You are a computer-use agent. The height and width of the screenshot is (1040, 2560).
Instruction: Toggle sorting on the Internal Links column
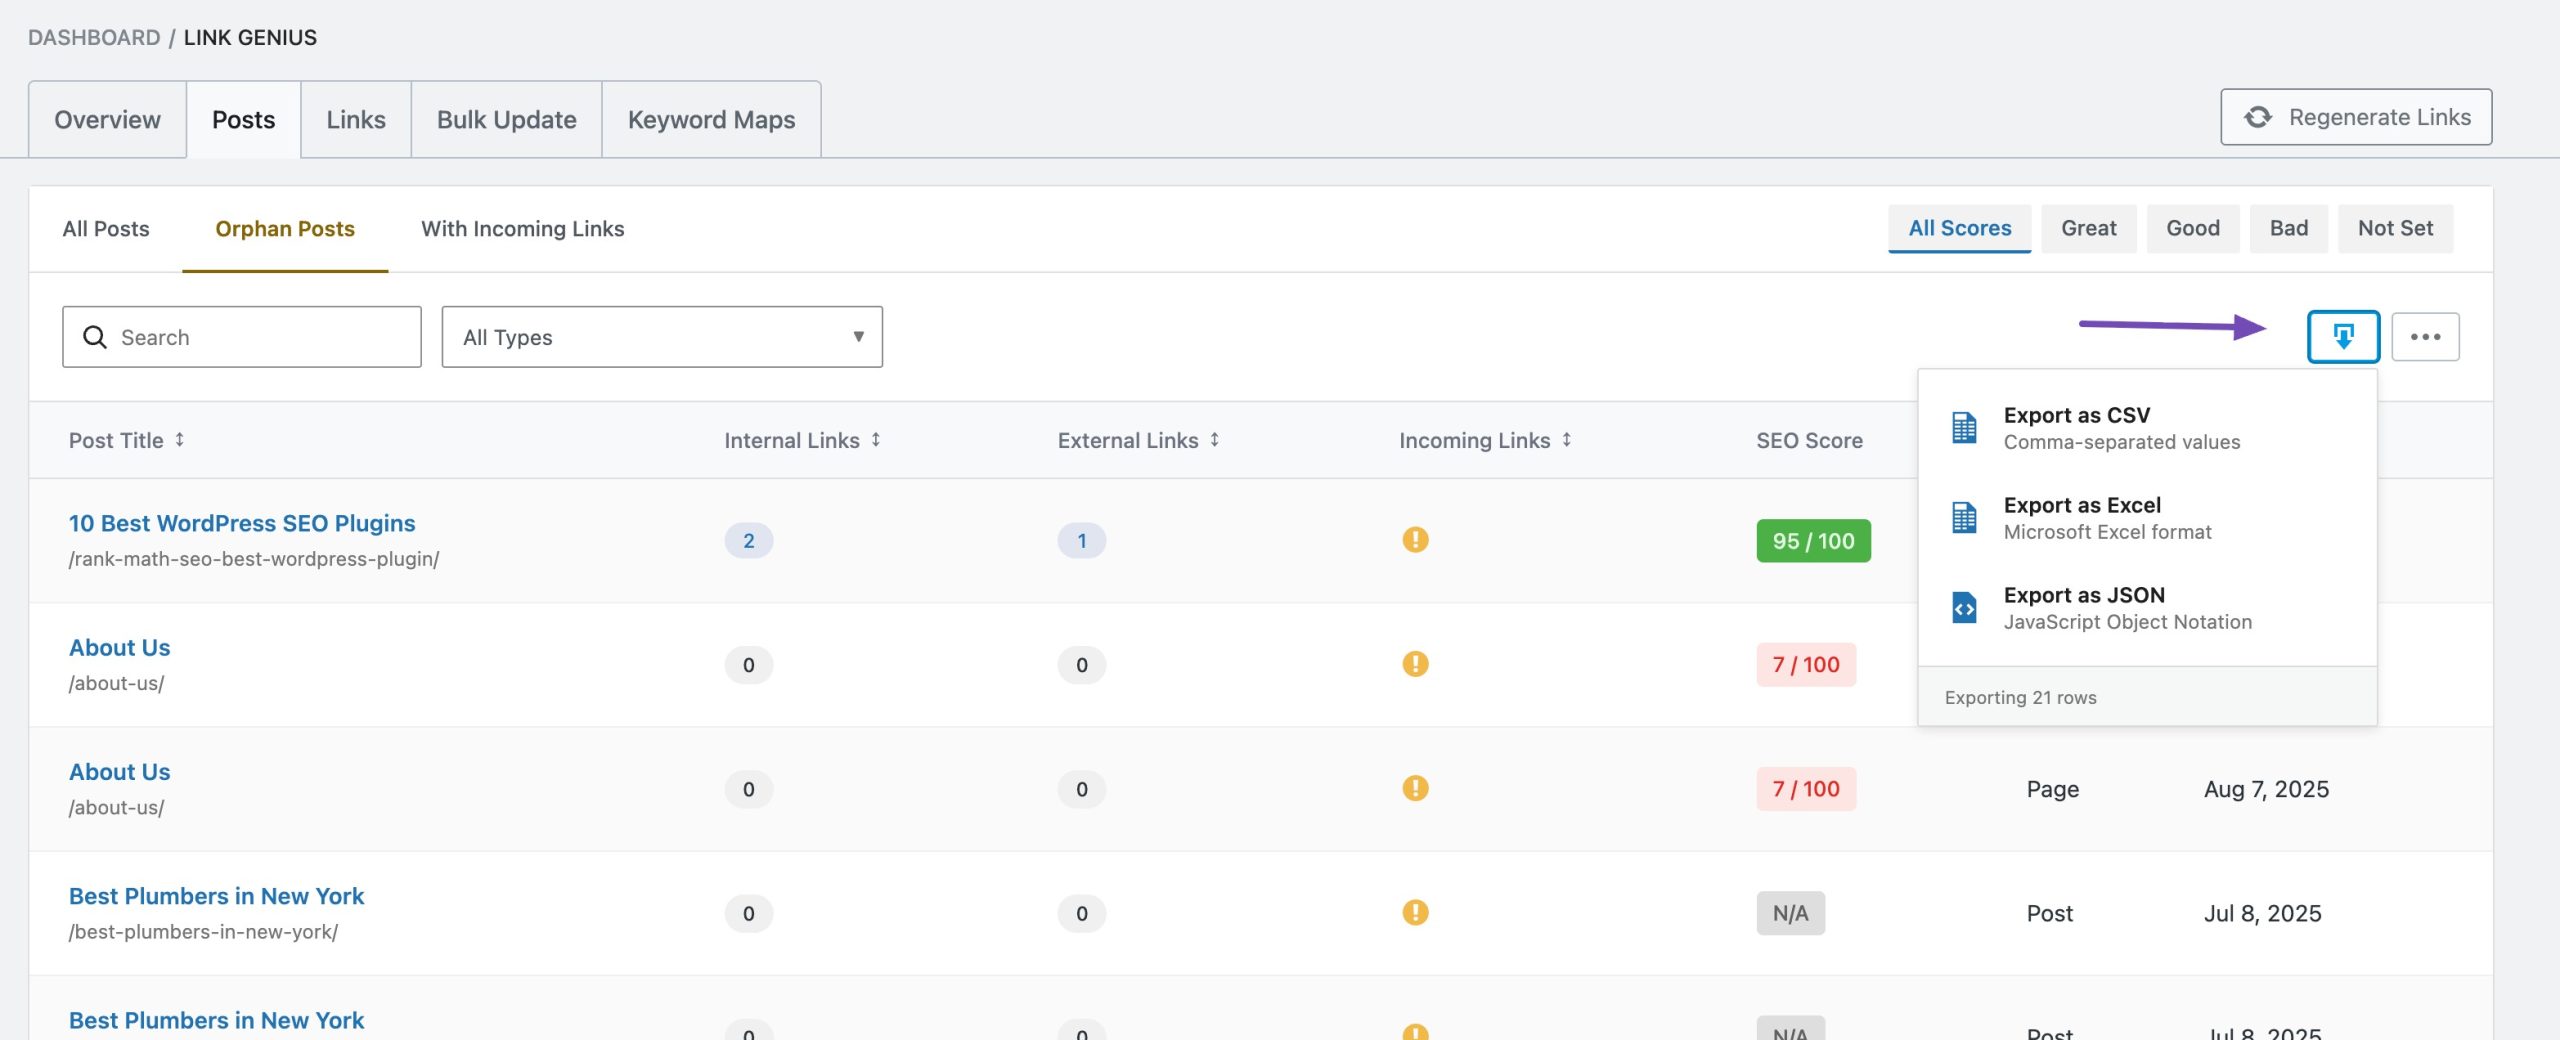pyautogui.click(x=877, y=440)
